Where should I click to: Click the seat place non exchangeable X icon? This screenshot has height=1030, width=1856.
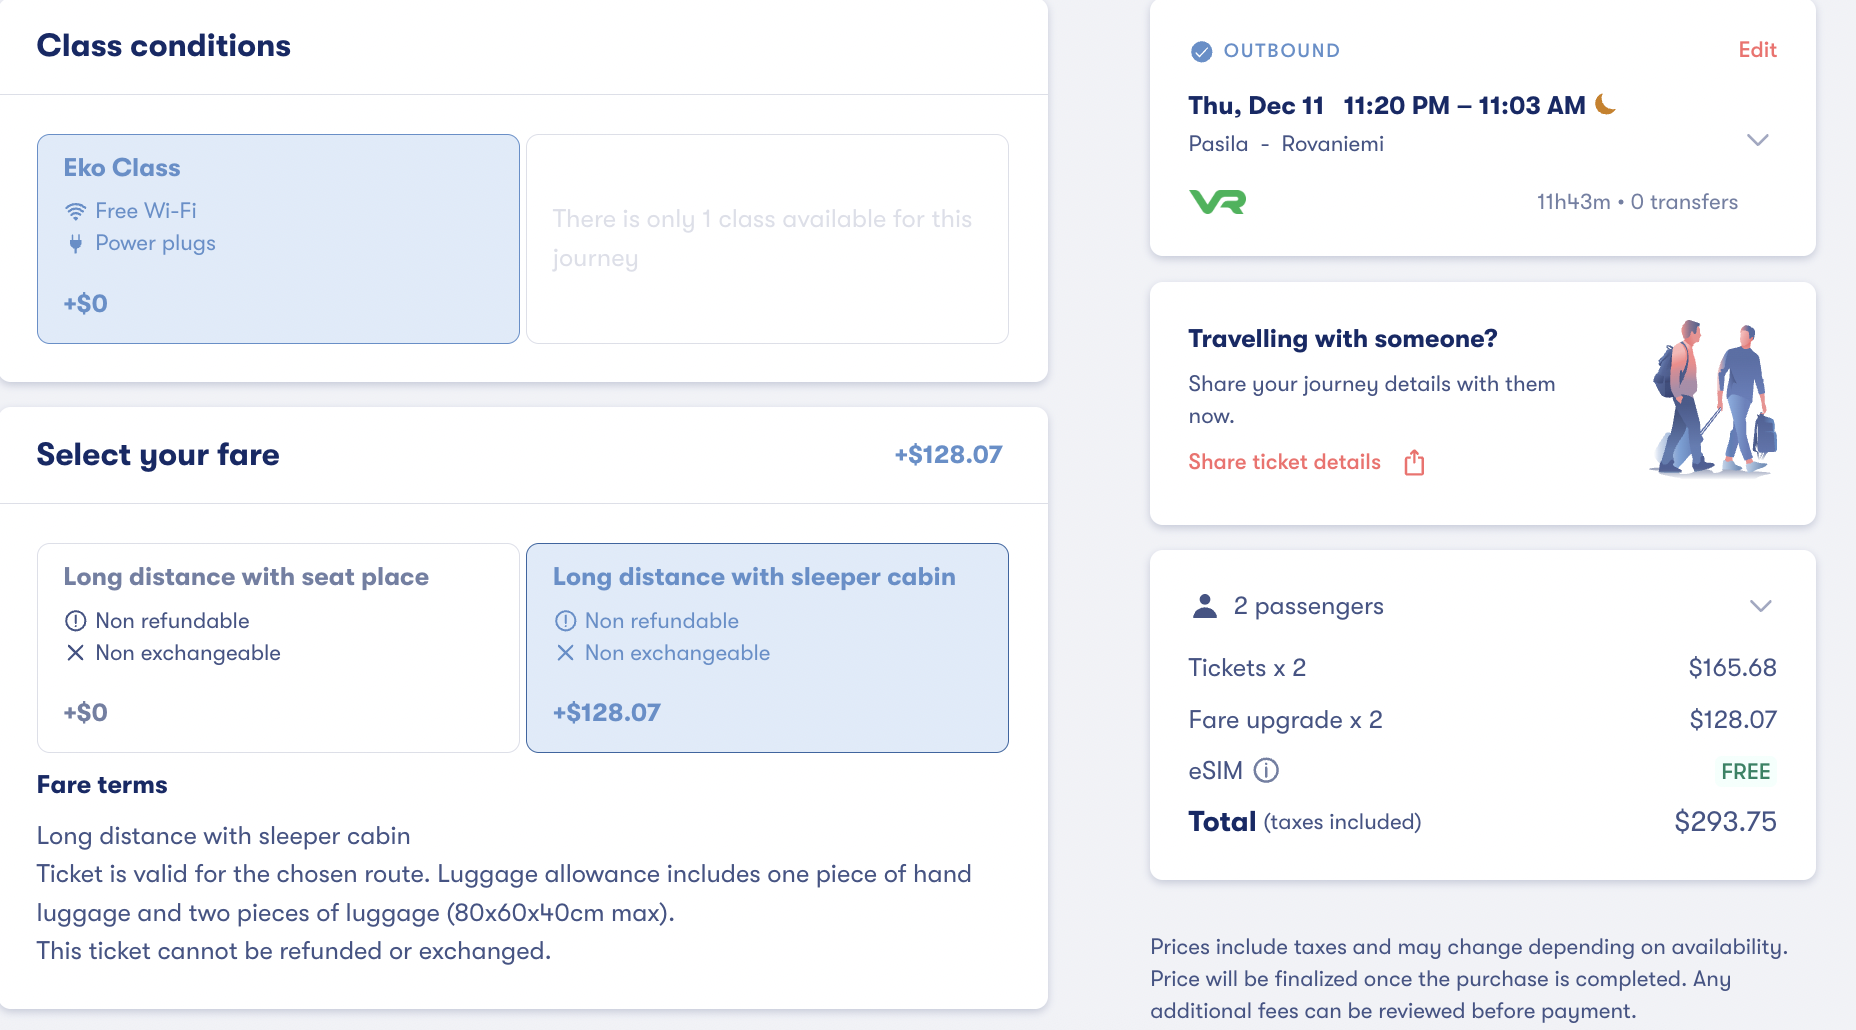(x=75, y=653)
